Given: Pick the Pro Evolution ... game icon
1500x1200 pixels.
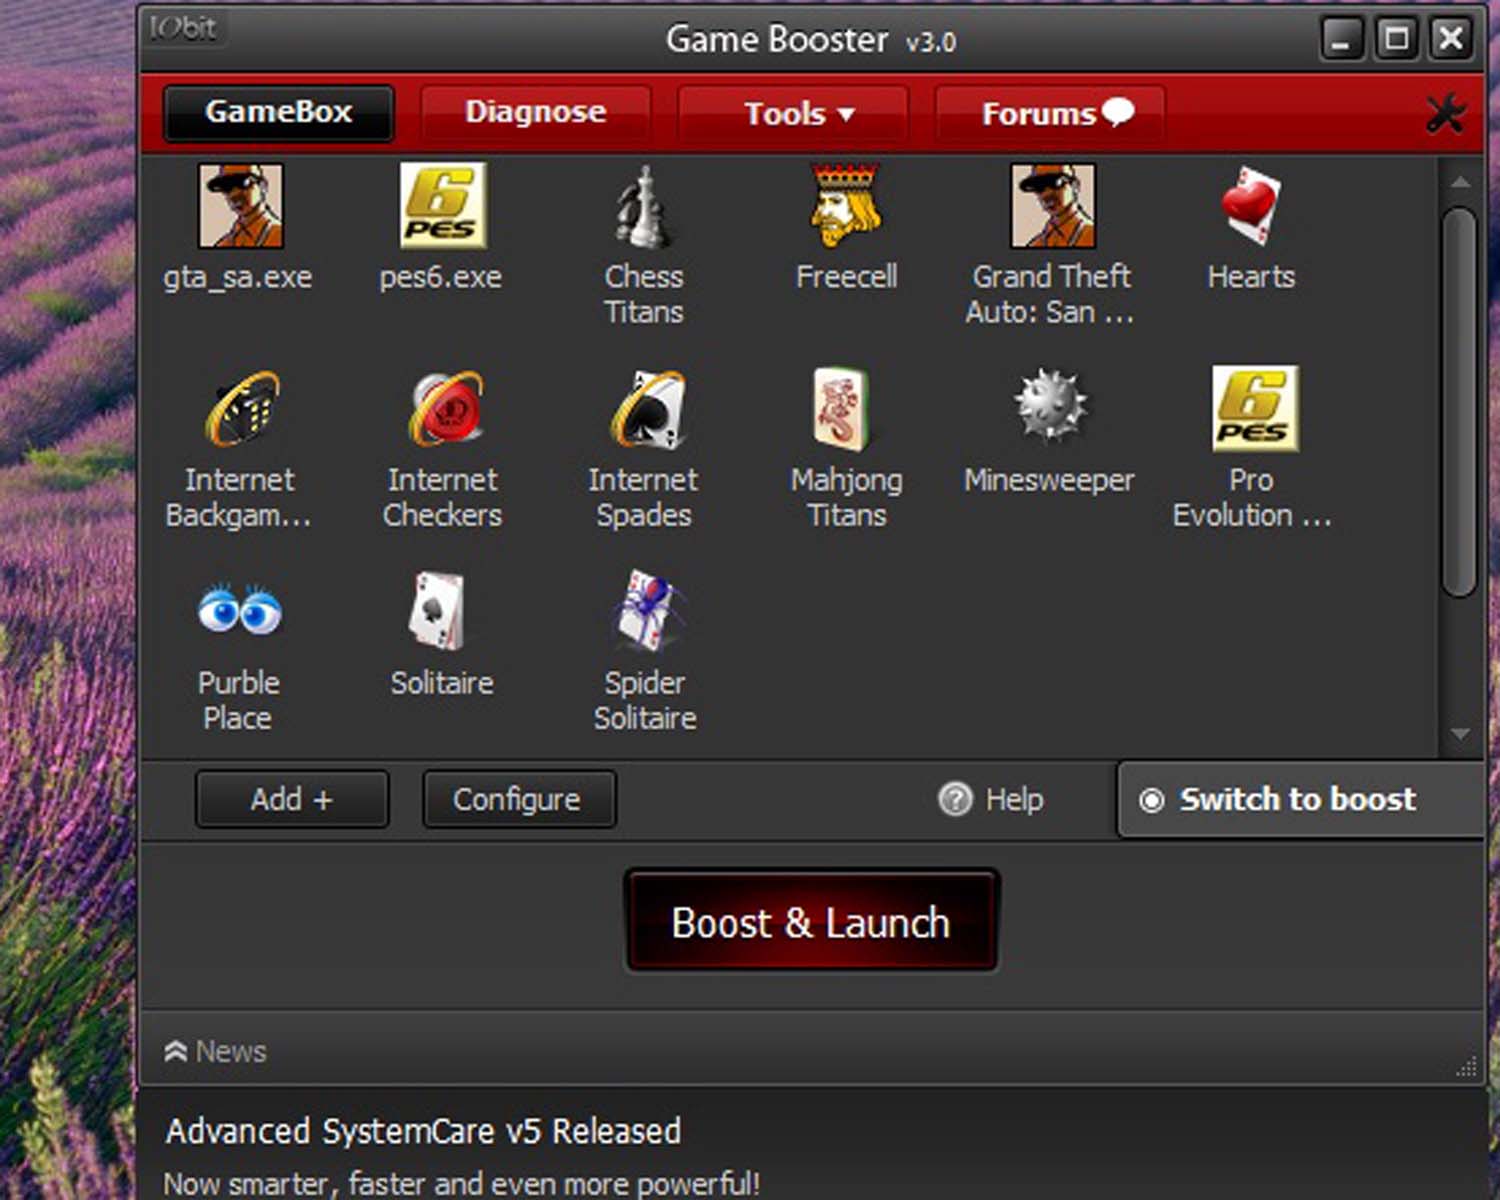Looking at the screenshot, I should click(1255, 408).
